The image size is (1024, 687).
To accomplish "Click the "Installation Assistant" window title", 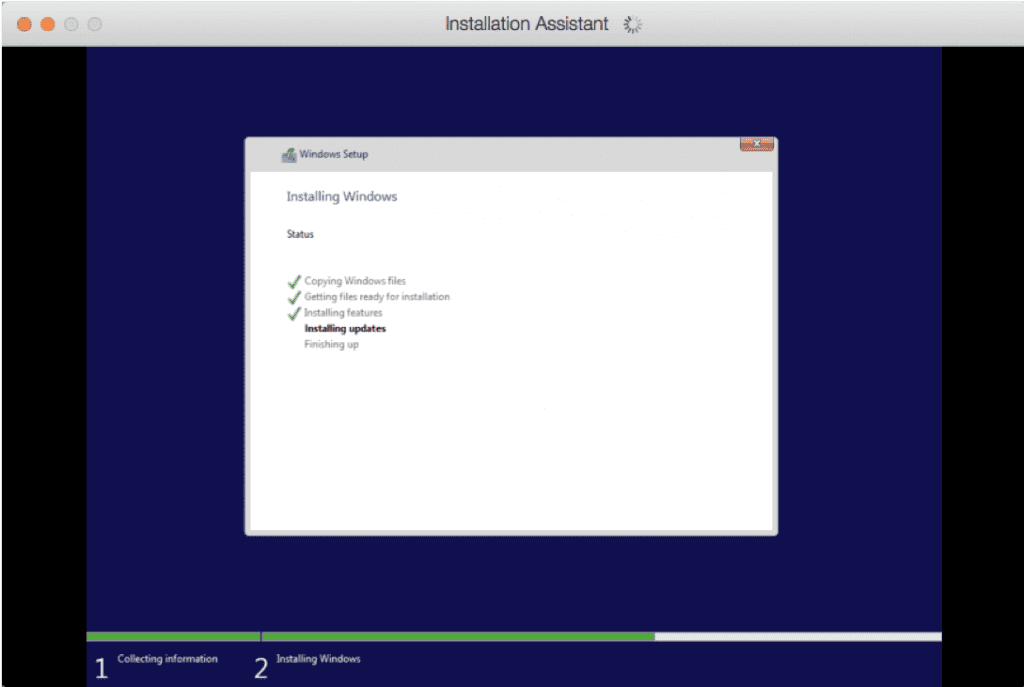I will click(526, 24).
